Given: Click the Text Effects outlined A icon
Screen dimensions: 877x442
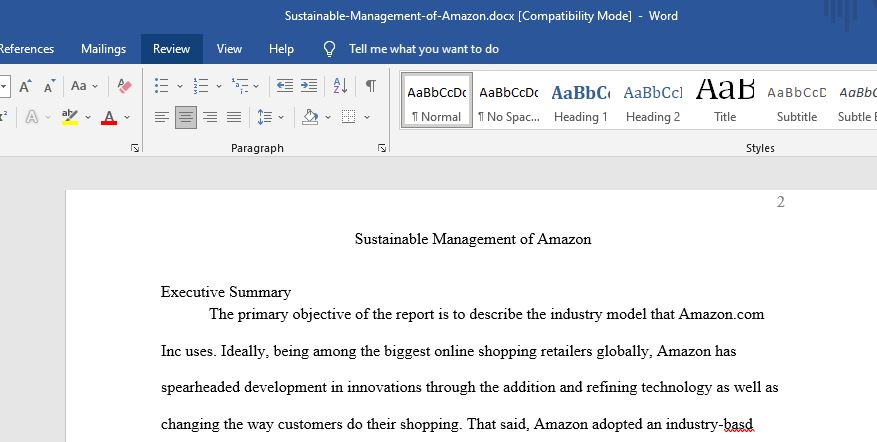Looking at the screenshot, I should click(32, 117).
